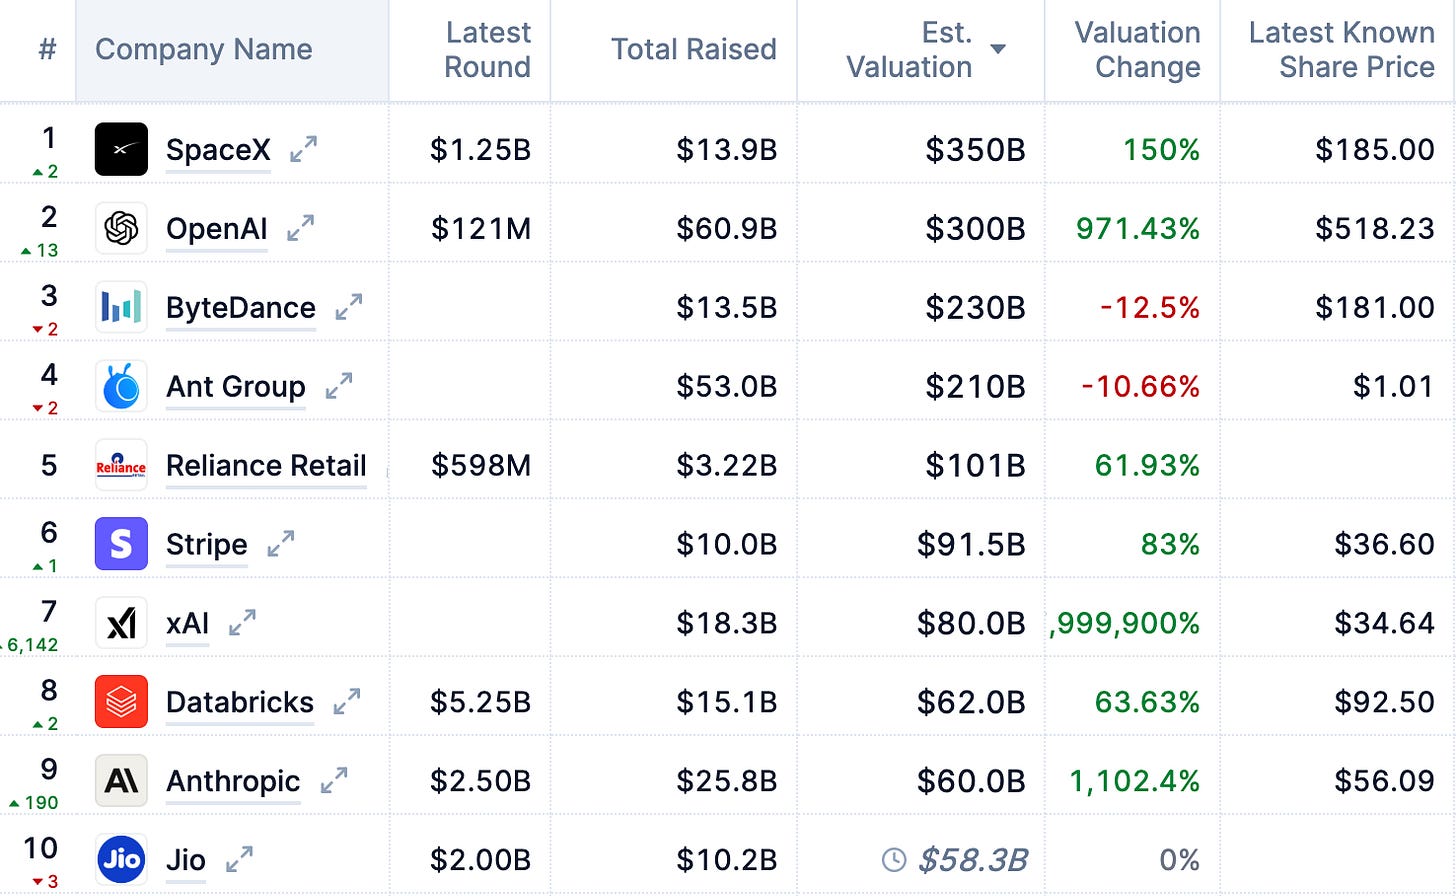Select Ant Group total raised $53.0B
Screen dimensions: 1456x896
pos(727,387)
